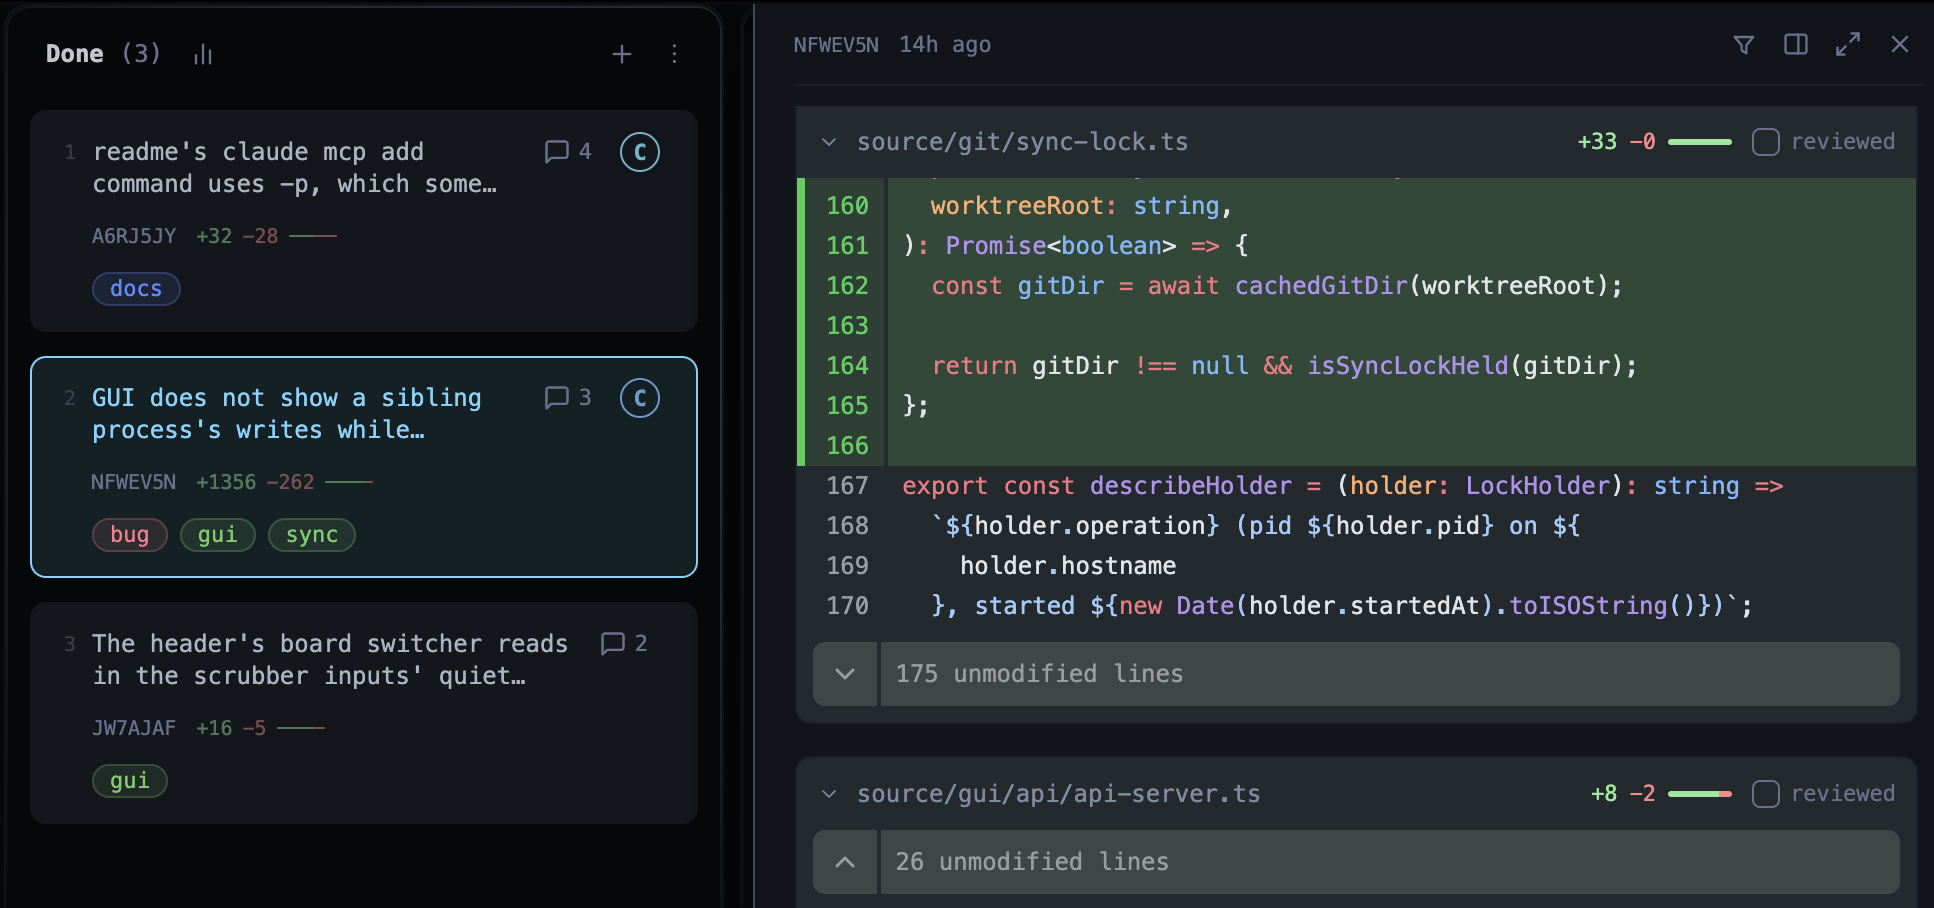The width and height of the screenshot is (1934, 908).
Task: Expand the 175 unmodified lines downward
Action: [845, 674]
